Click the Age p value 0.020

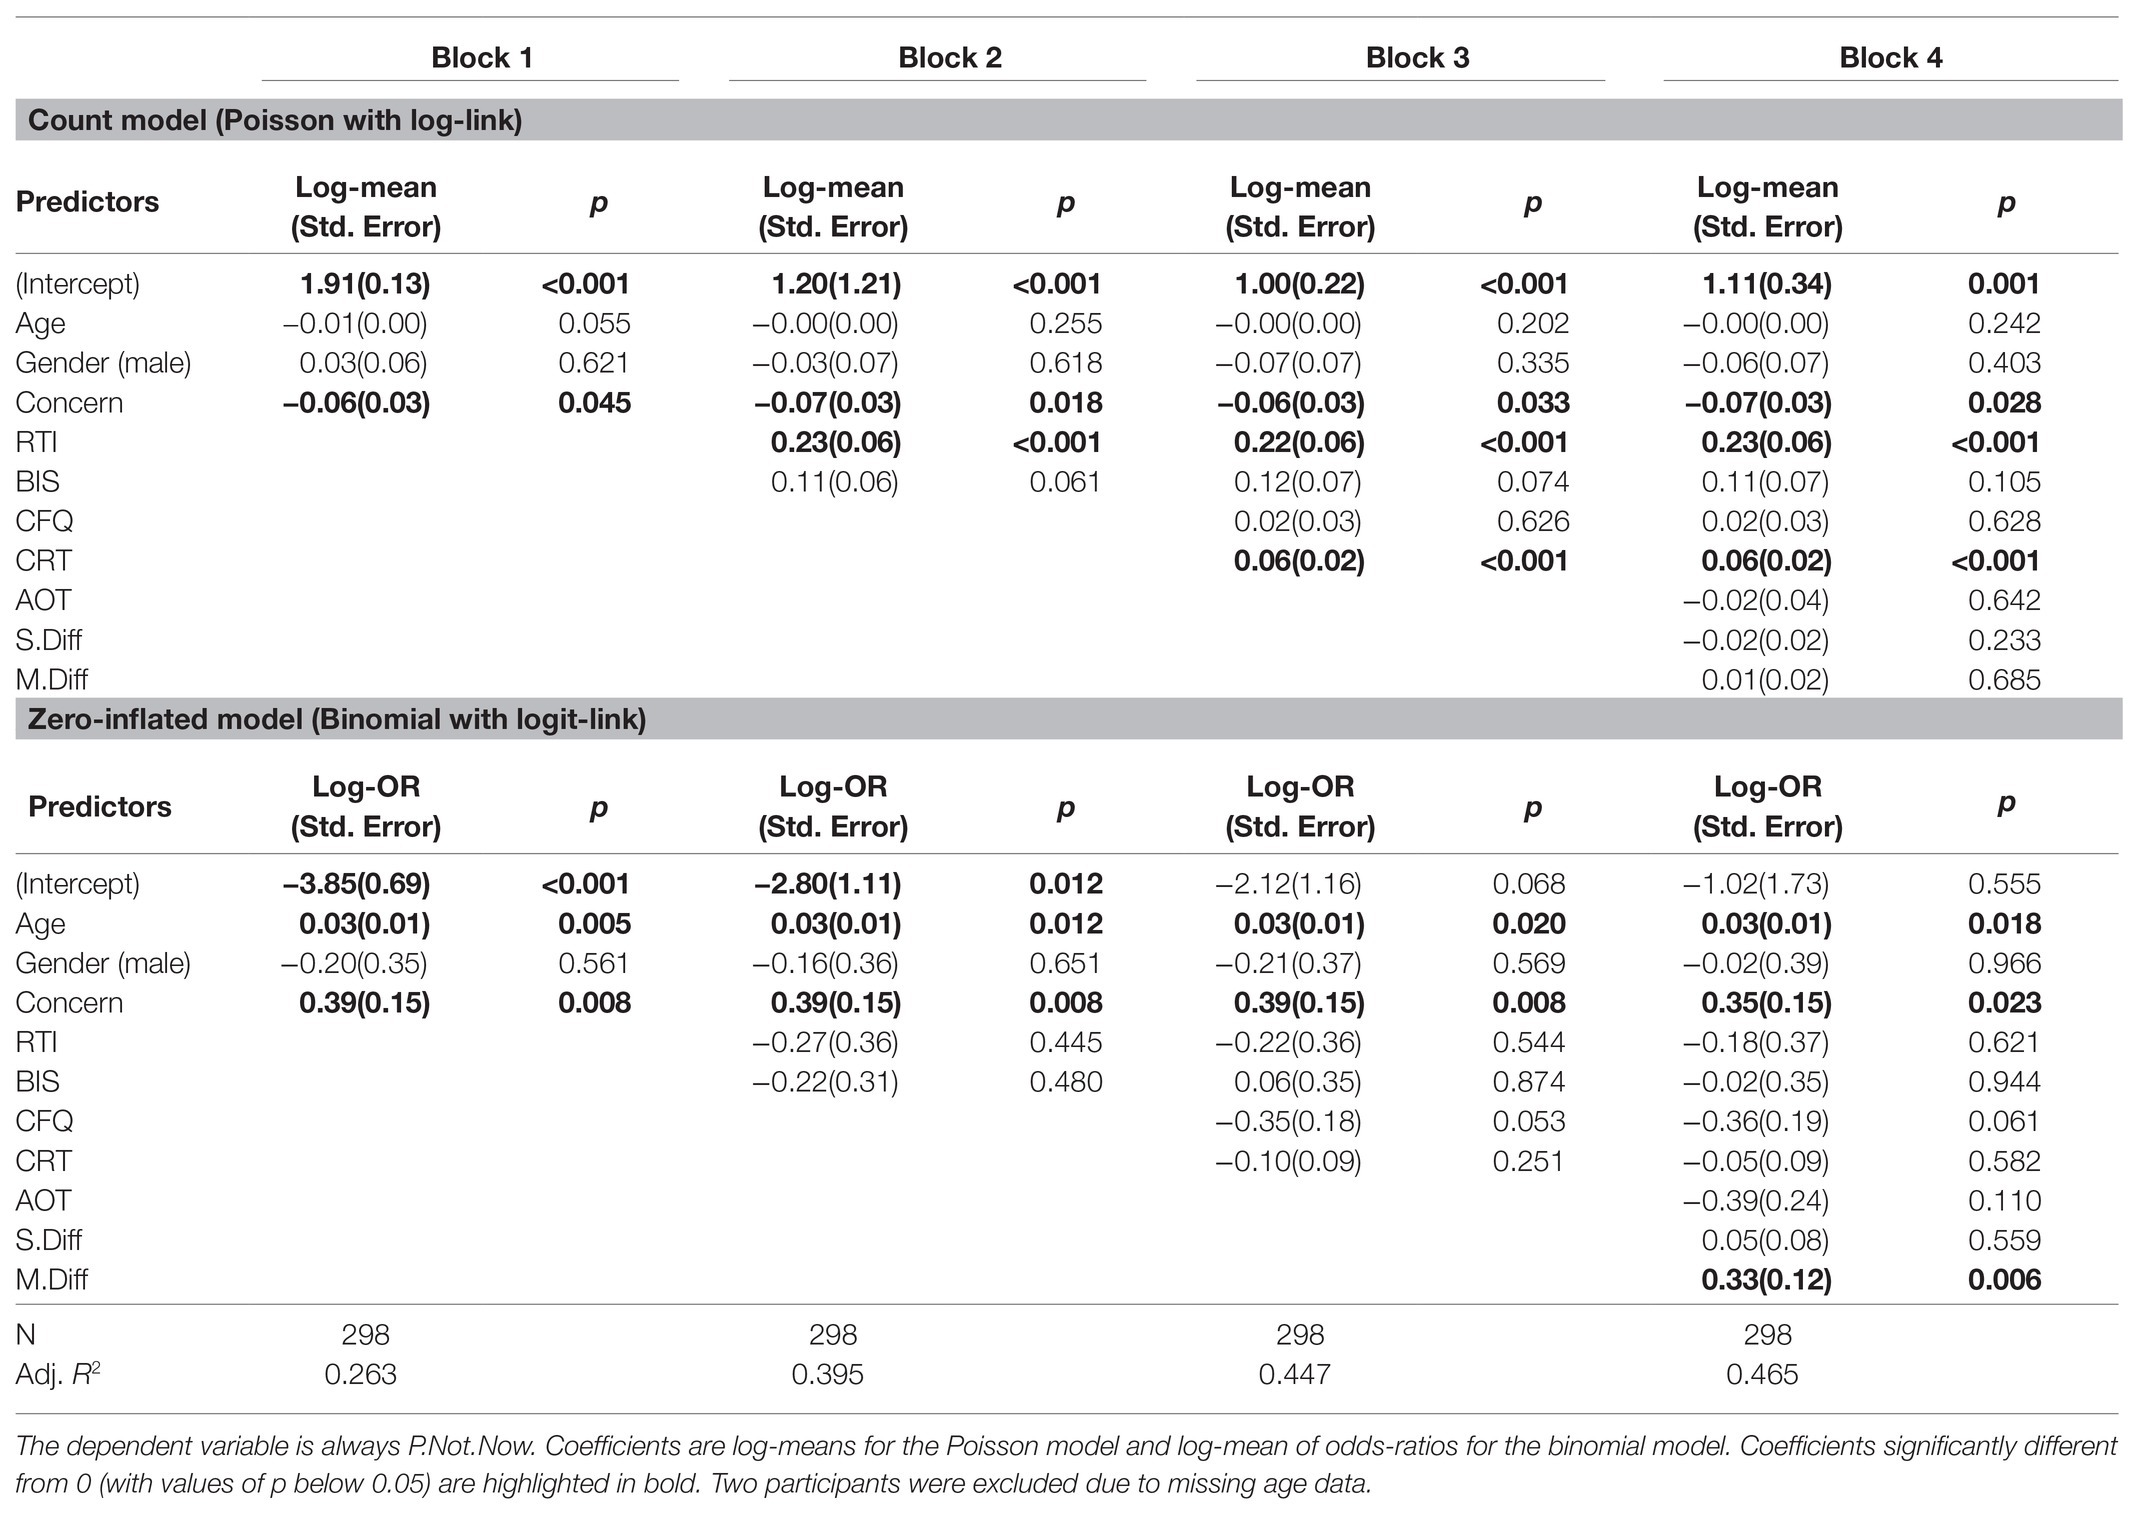click(x=1529, y=924)
